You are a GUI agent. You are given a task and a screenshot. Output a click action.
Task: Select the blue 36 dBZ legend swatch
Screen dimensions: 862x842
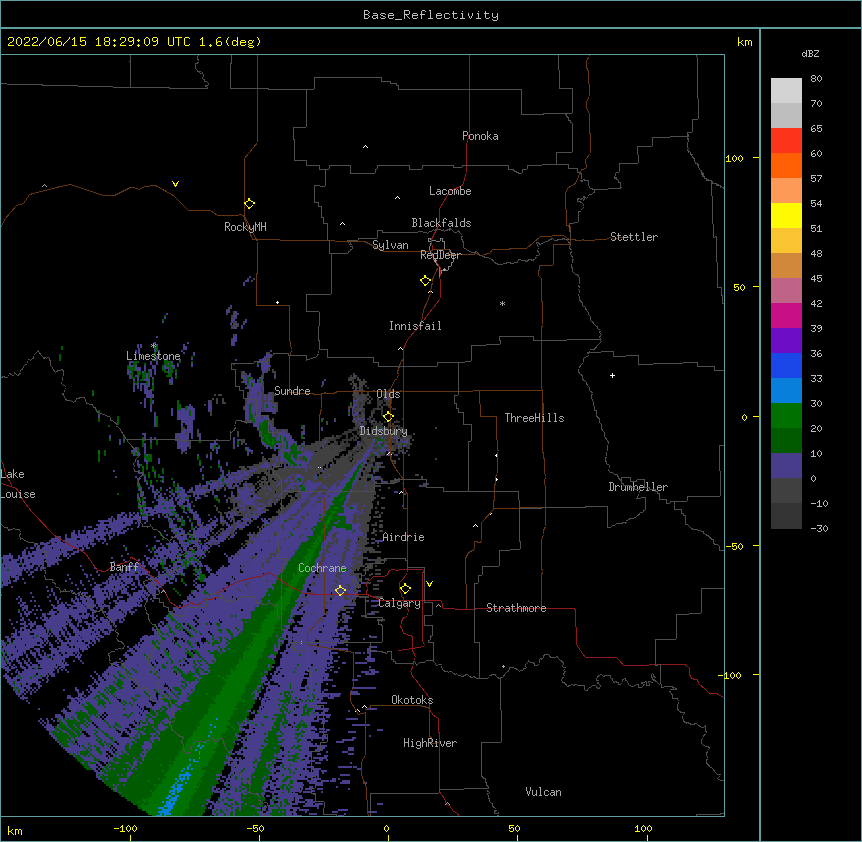(x=786, y=365)
